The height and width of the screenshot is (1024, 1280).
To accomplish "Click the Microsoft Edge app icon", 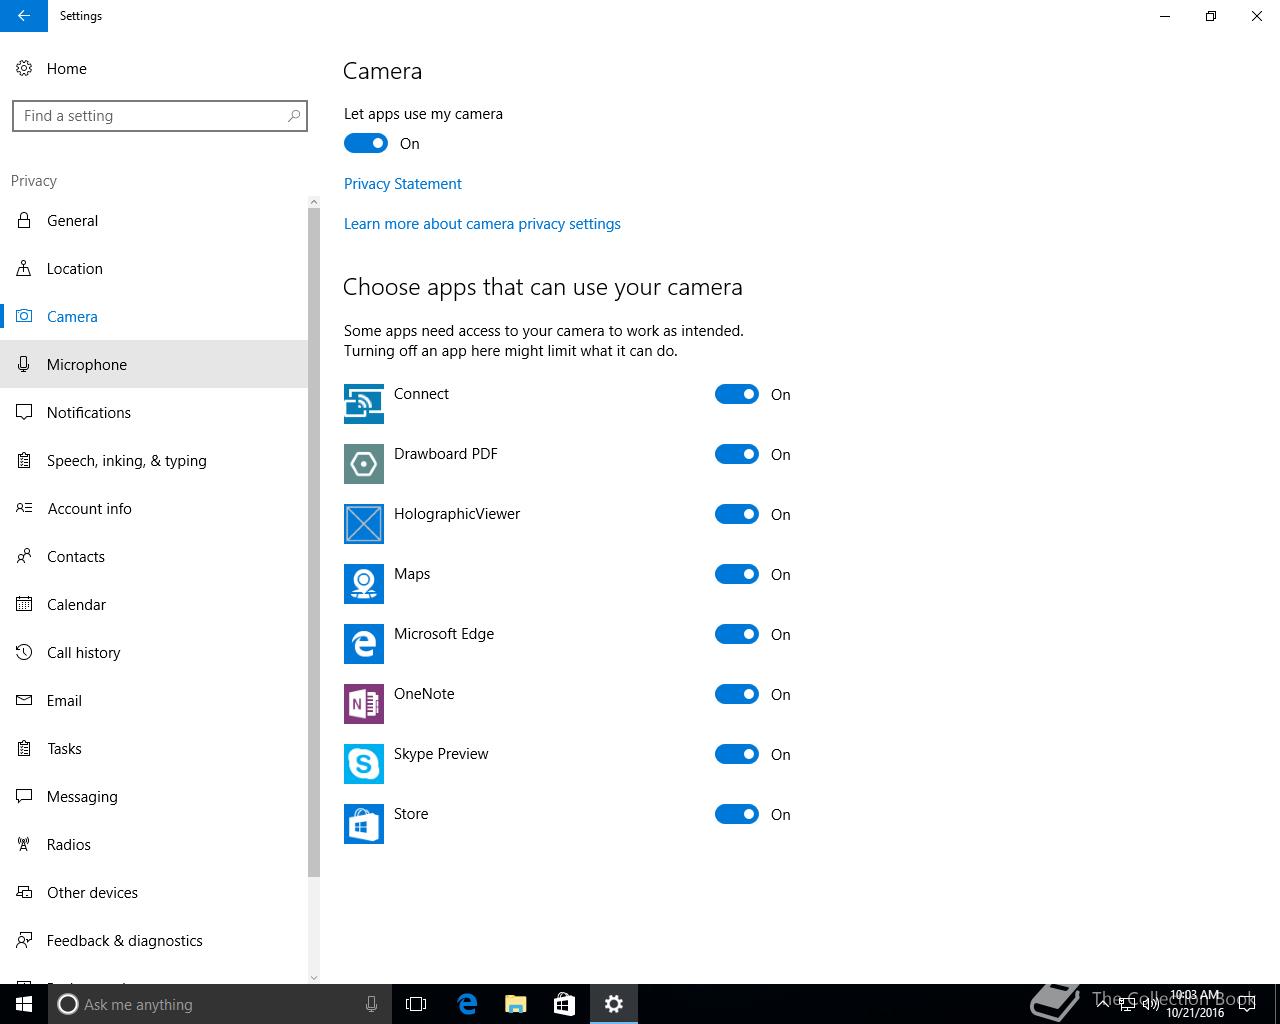I will pos(364,644).
